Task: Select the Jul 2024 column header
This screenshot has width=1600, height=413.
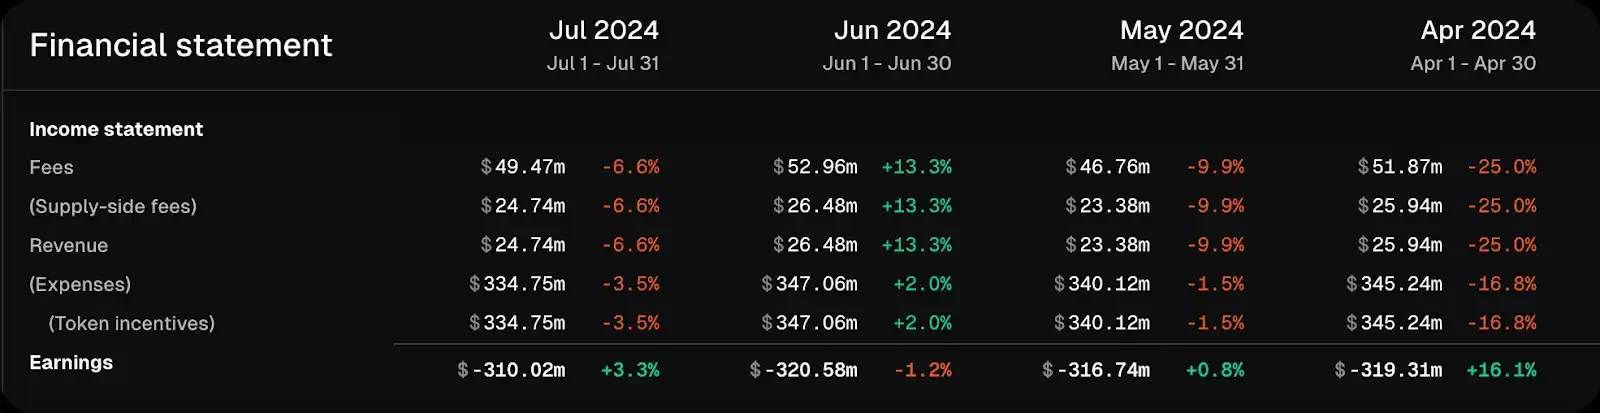Action: pyautogui.click(x=603, y=31)
